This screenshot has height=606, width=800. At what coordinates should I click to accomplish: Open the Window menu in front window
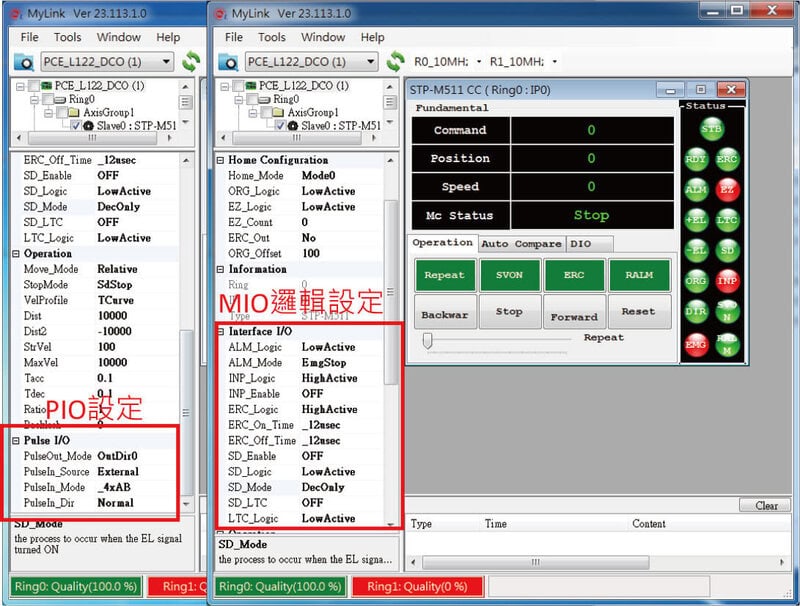pos(323,37)
